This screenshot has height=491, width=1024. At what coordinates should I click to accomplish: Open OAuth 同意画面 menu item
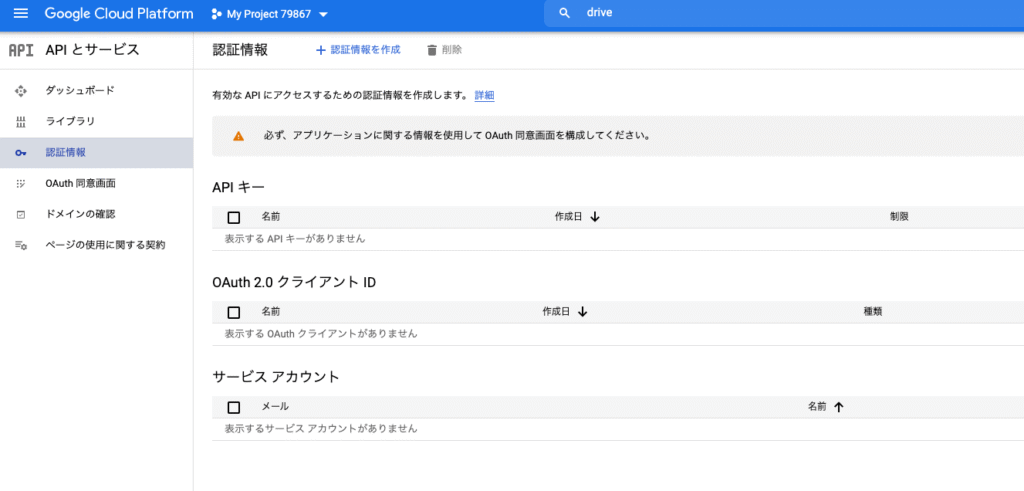tap(80, 184)
